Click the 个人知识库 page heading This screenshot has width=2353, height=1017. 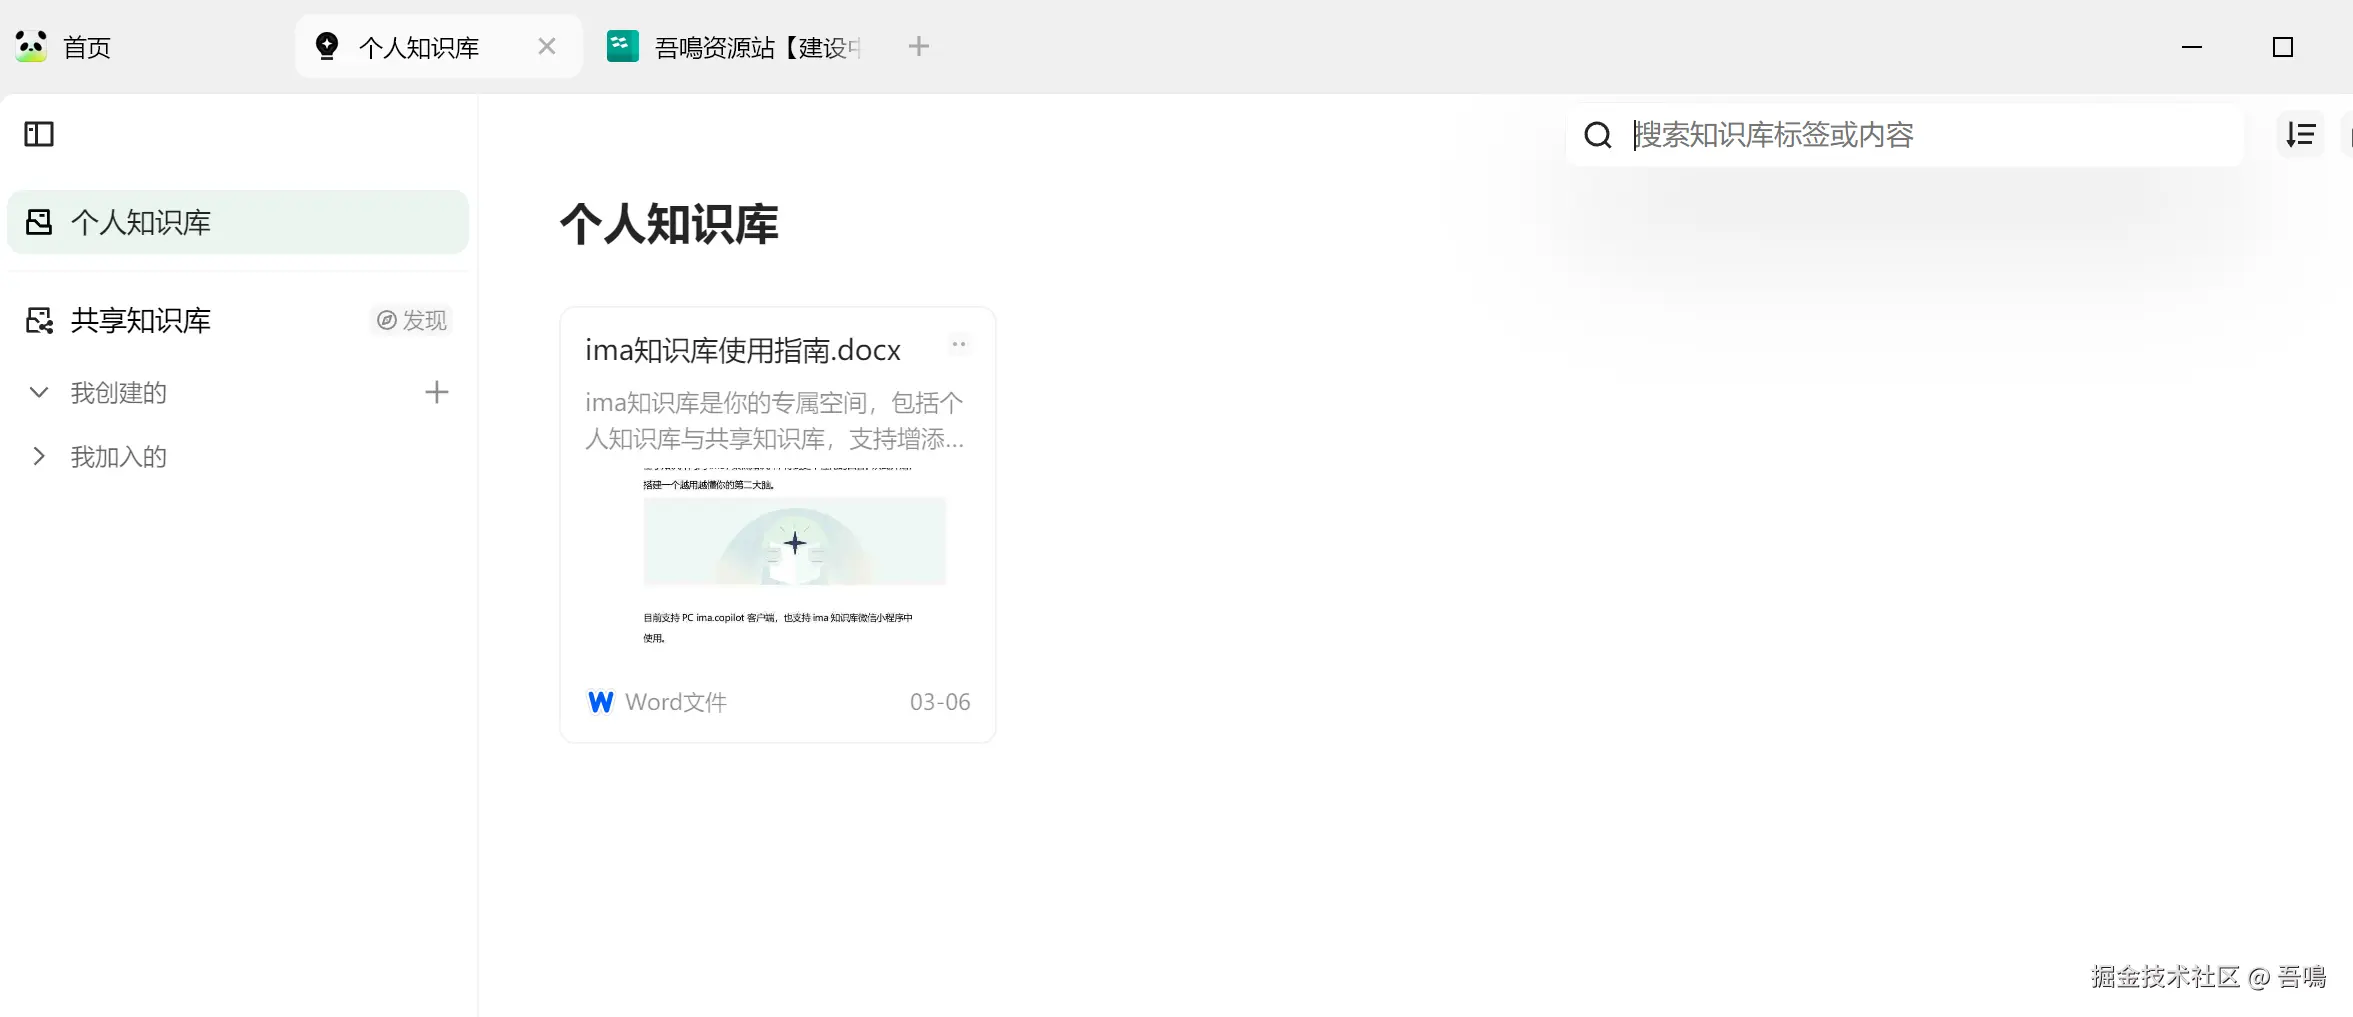[669, 224]
